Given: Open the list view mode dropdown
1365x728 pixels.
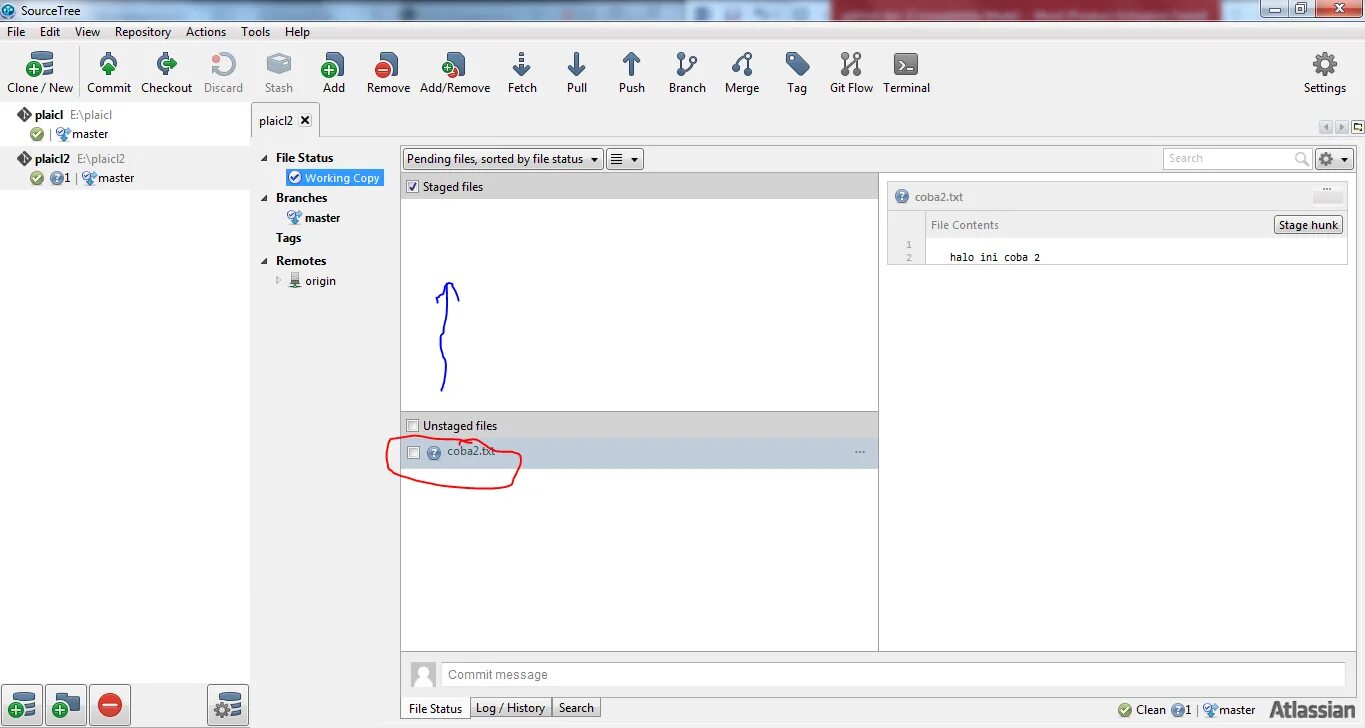Looking at the screenshot, I should pyautogui.click(x=625, y=159).
